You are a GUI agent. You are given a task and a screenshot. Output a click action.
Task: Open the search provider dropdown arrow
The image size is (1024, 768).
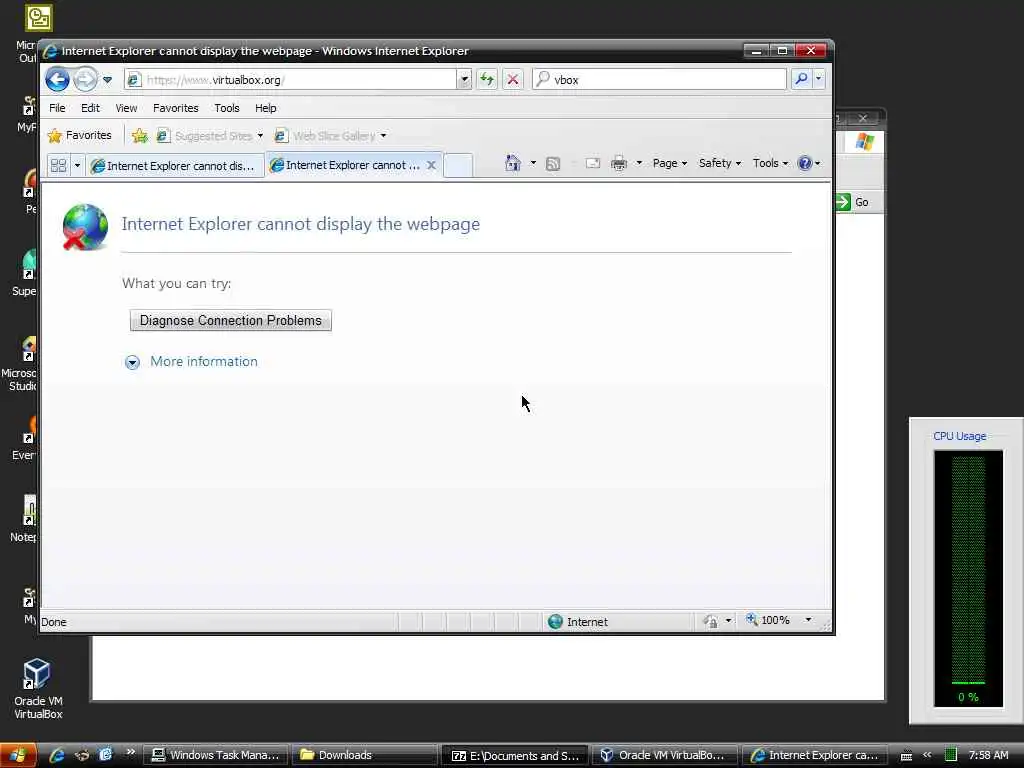(x=818, y=80)
